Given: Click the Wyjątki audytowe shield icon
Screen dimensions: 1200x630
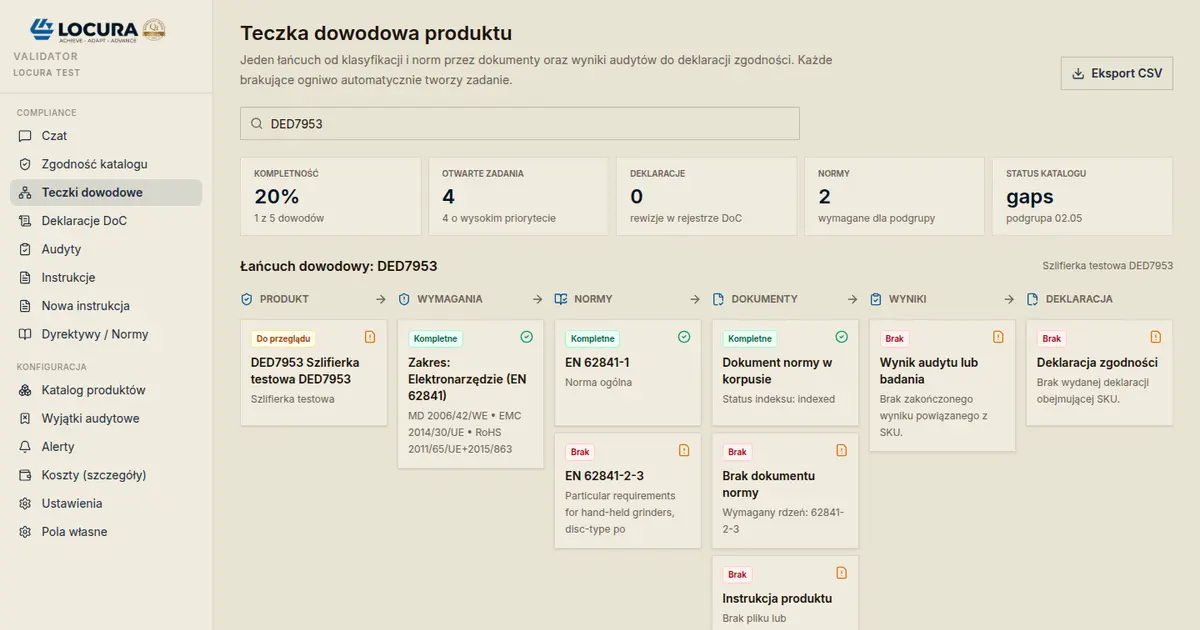Looking at the screenshot, I should 25,419.
